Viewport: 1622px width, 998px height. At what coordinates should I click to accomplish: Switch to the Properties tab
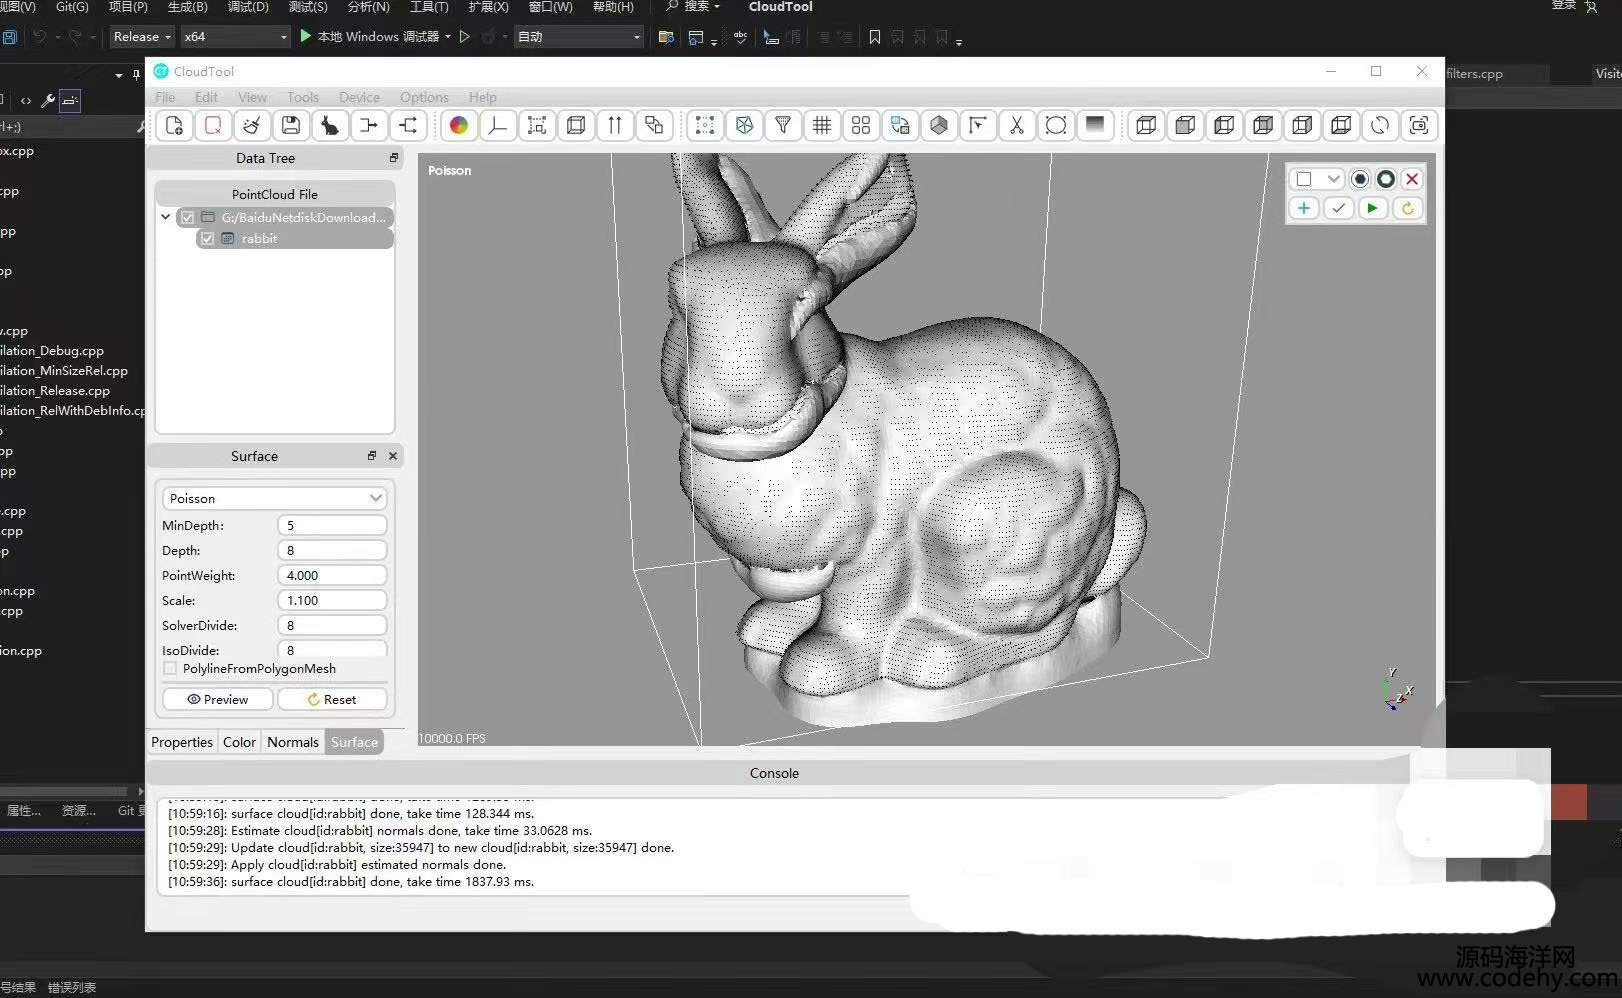pyautogui.click(x=182, y=742)
